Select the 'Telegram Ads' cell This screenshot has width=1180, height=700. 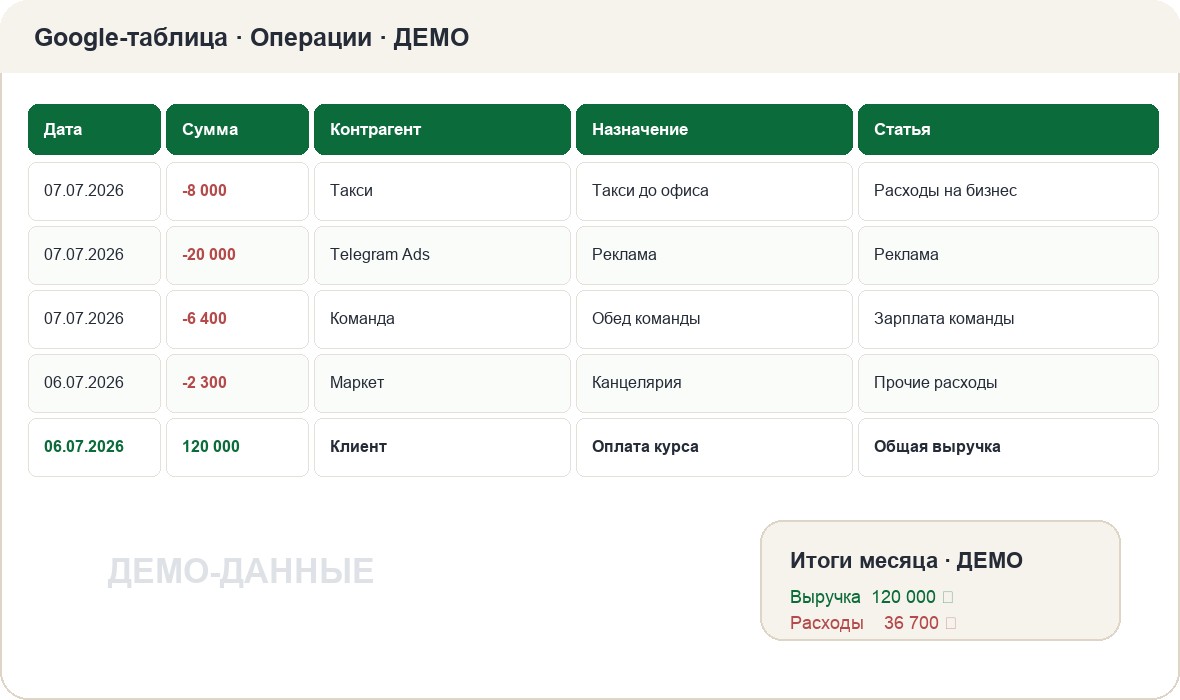pyautogui.click(x=442, y=255)
